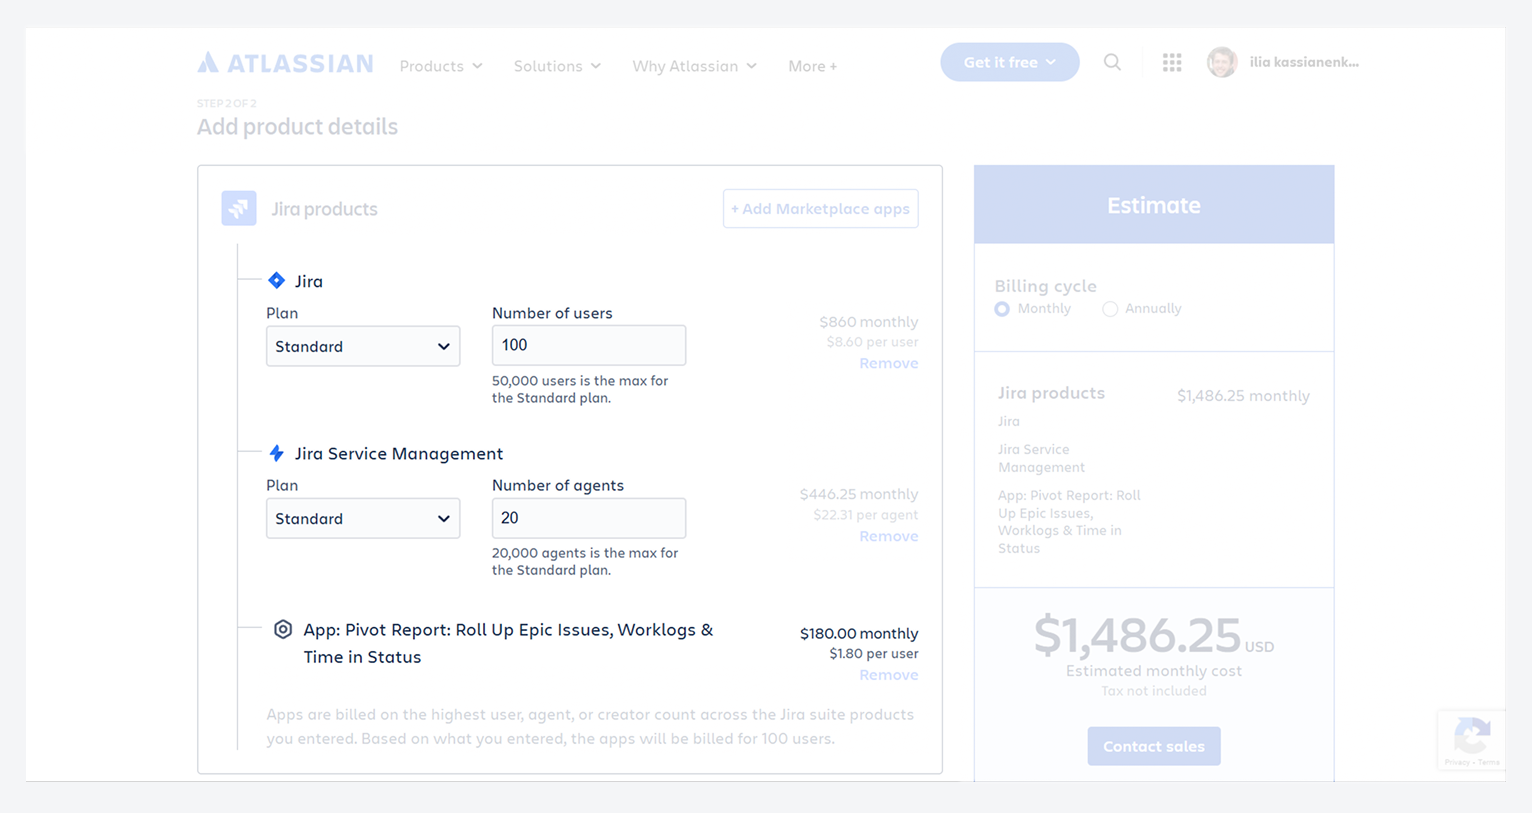The image size is (1532, 813).
Task: Click the Estimate panel header
Action: 1154,205
